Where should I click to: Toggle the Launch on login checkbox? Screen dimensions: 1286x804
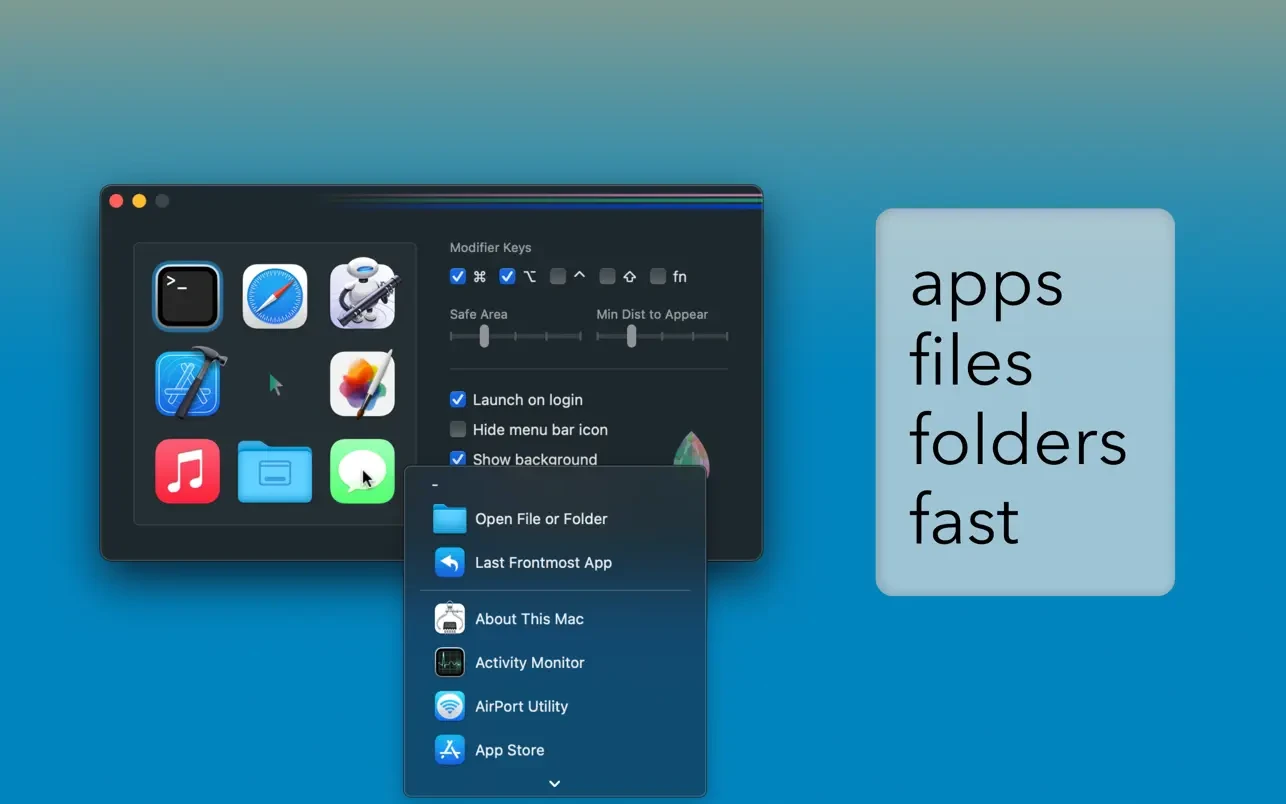click(458, 400)
